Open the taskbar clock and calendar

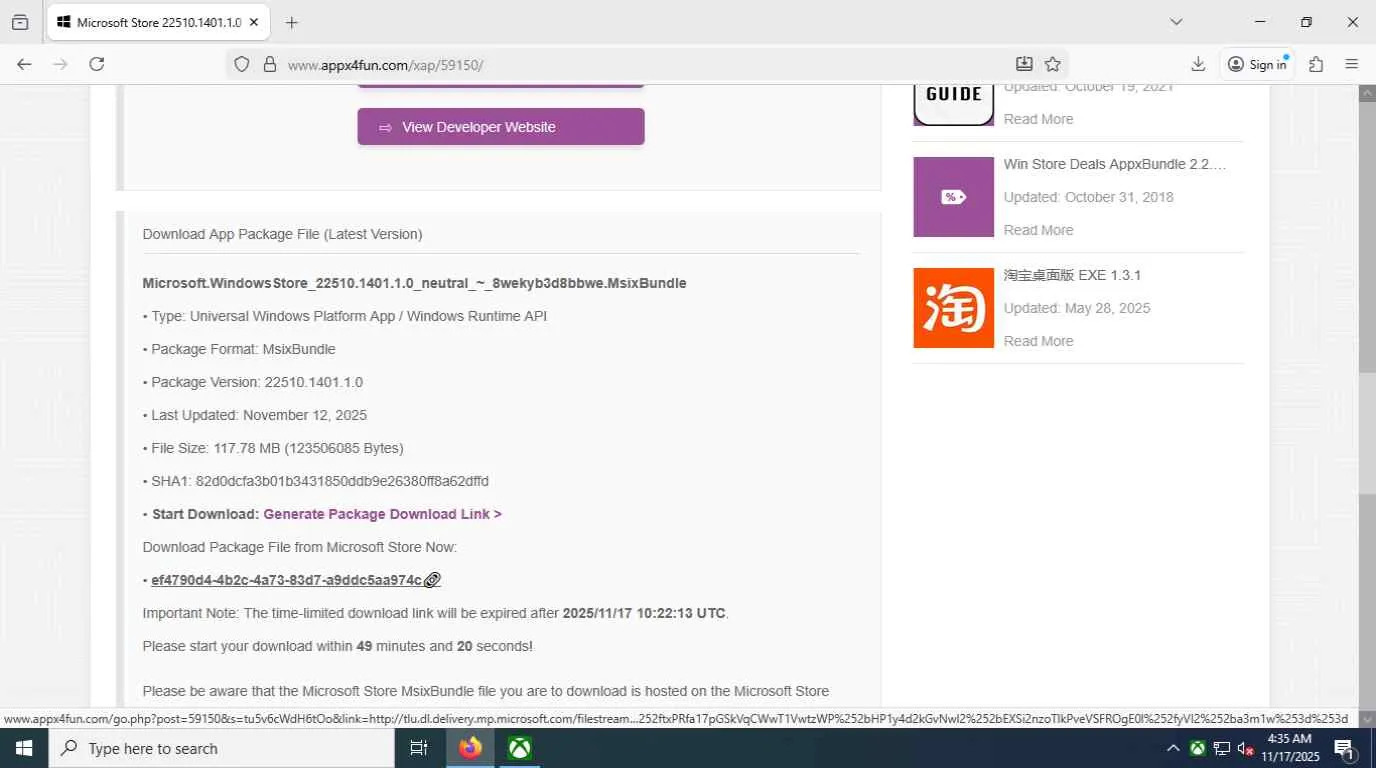[1290, 748]
